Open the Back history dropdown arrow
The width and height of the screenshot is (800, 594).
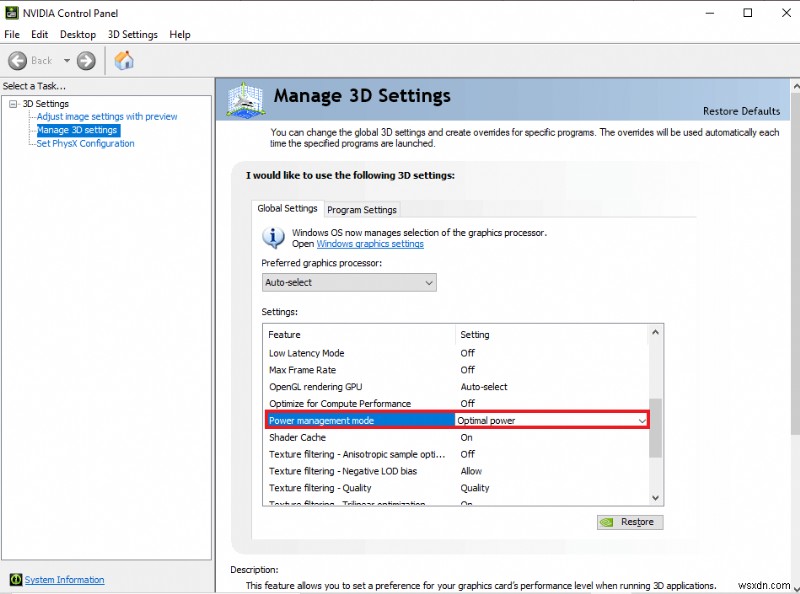pos(66,61)
